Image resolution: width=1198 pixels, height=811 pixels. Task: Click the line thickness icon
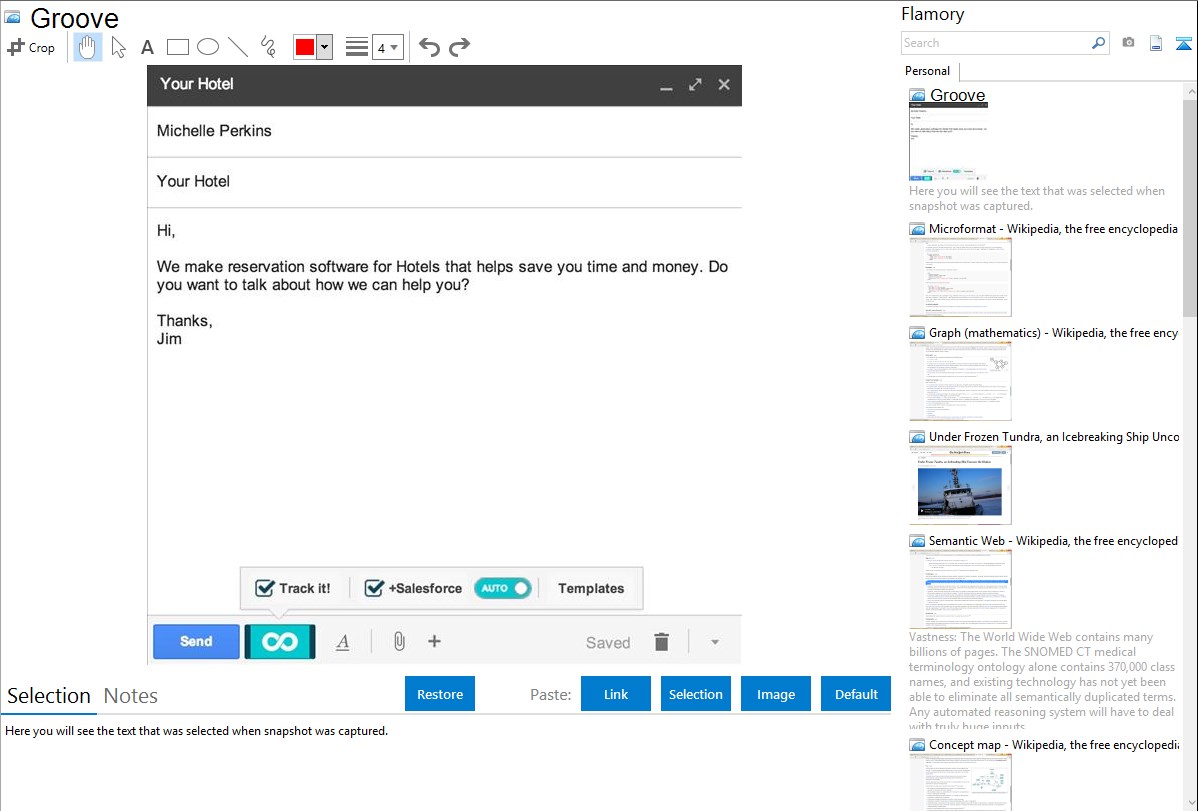(x=357, y=47)
